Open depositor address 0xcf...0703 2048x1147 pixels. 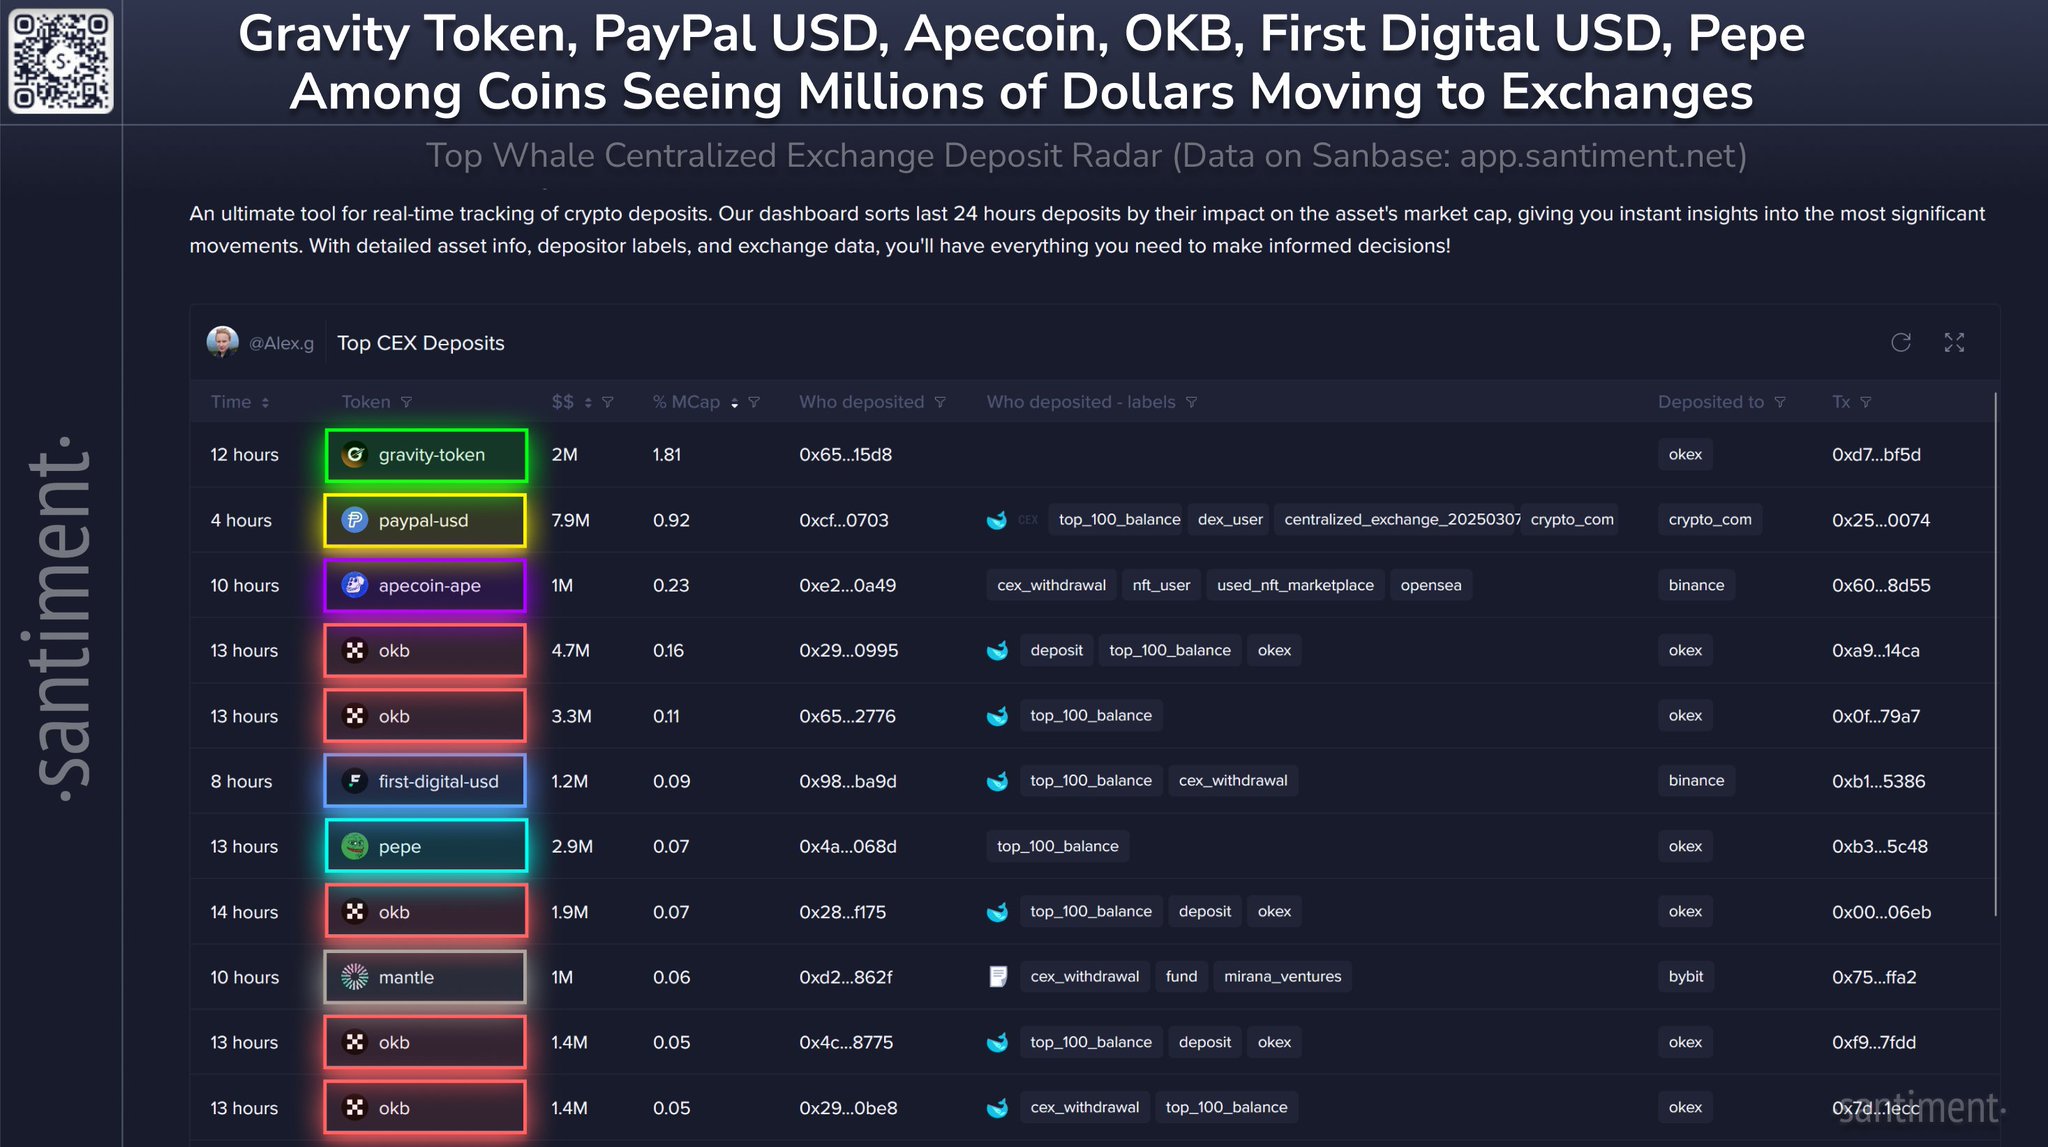point(844,520)
